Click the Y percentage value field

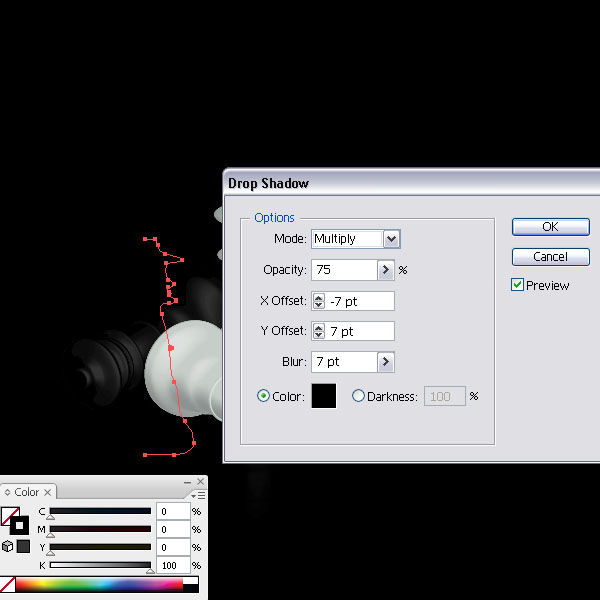tap(173, 548)
